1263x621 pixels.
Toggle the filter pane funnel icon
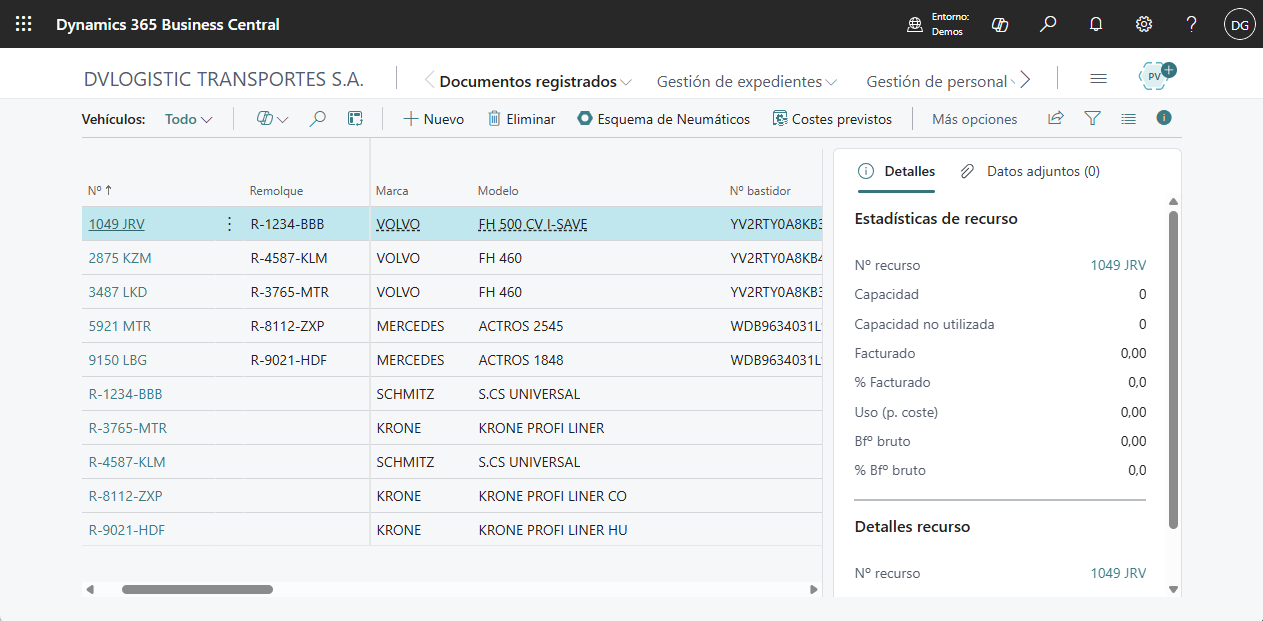click(x=1093, y=118)
